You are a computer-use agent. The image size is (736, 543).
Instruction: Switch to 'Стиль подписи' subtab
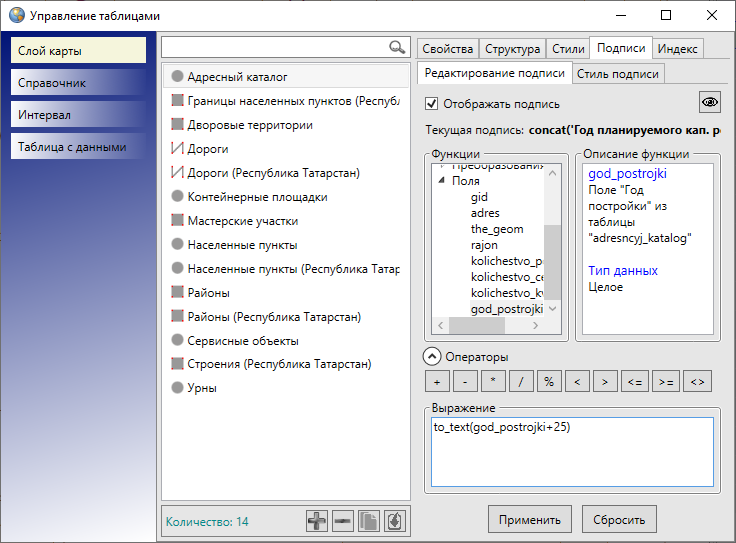coord(618,73)
